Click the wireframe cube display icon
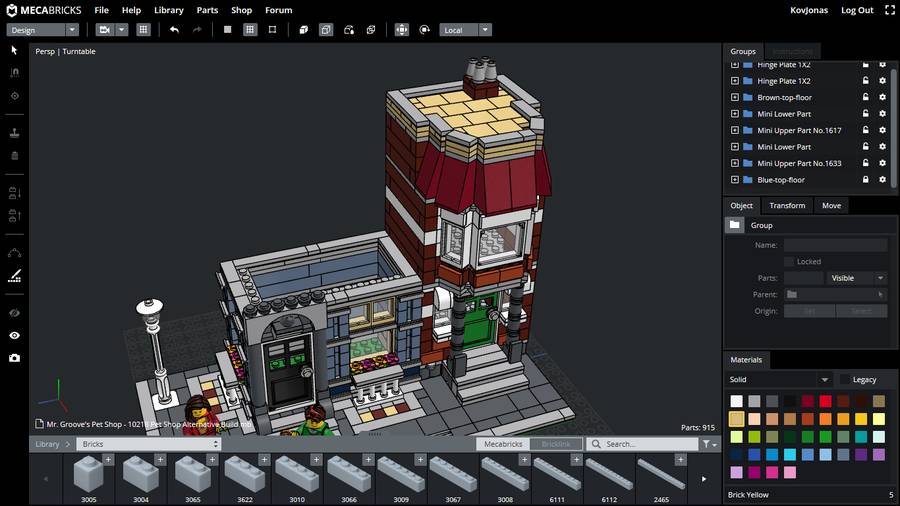The height and width of the screenshot is (506, 900). click(326, 30)
